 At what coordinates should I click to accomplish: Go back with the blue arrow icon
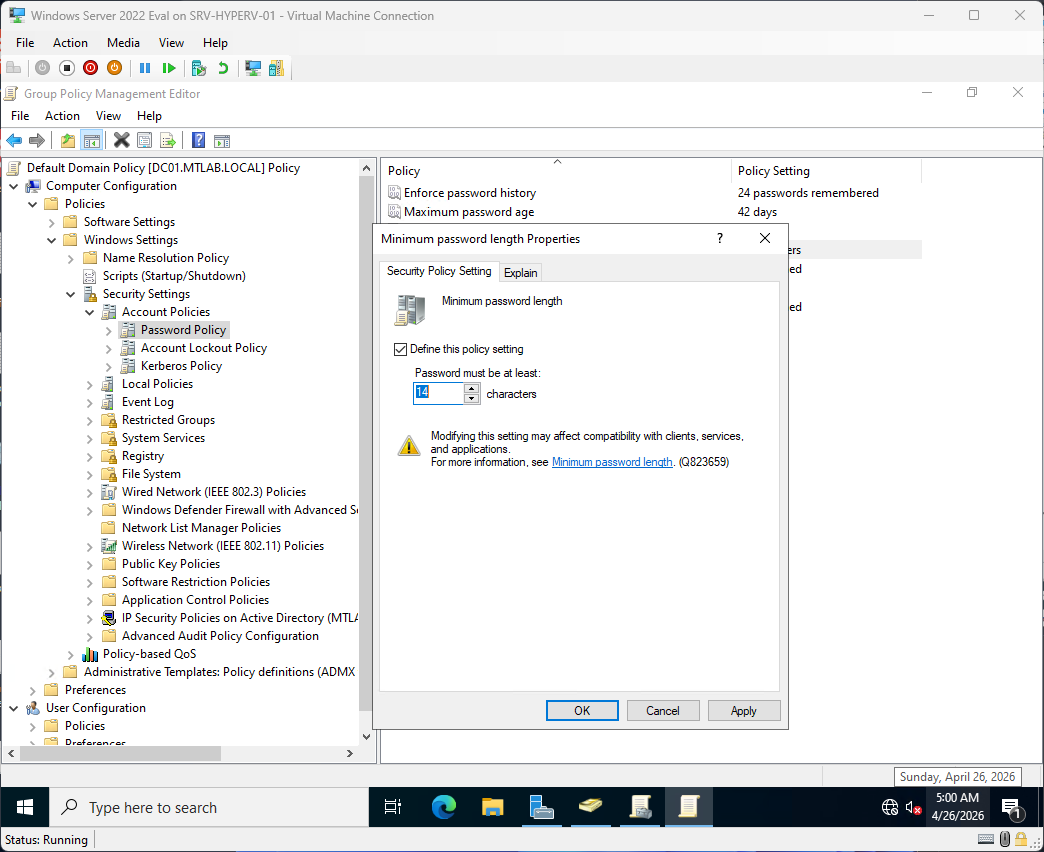(14, 140)
